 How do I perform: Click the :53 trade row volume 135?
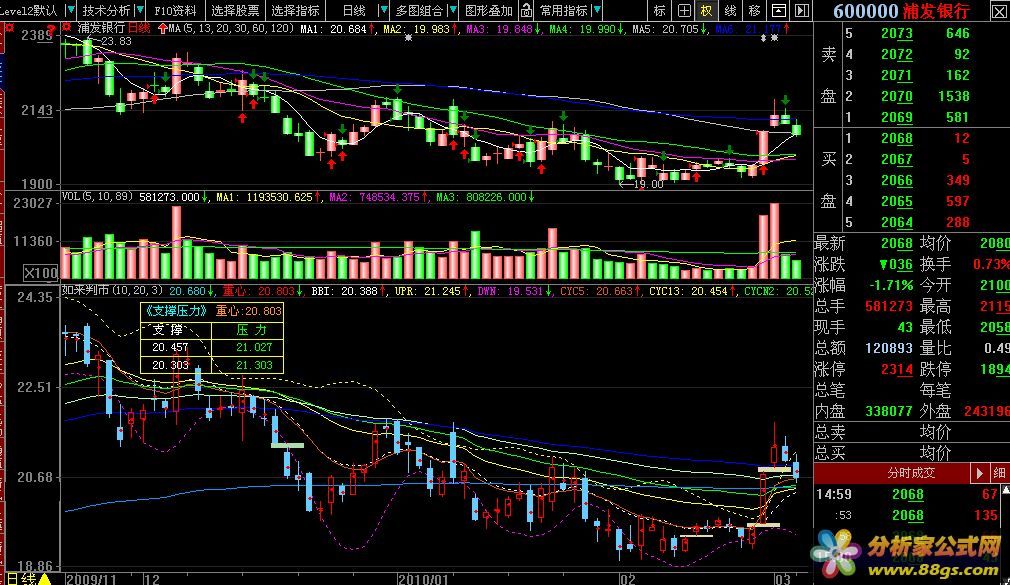(x=986, y=515)
